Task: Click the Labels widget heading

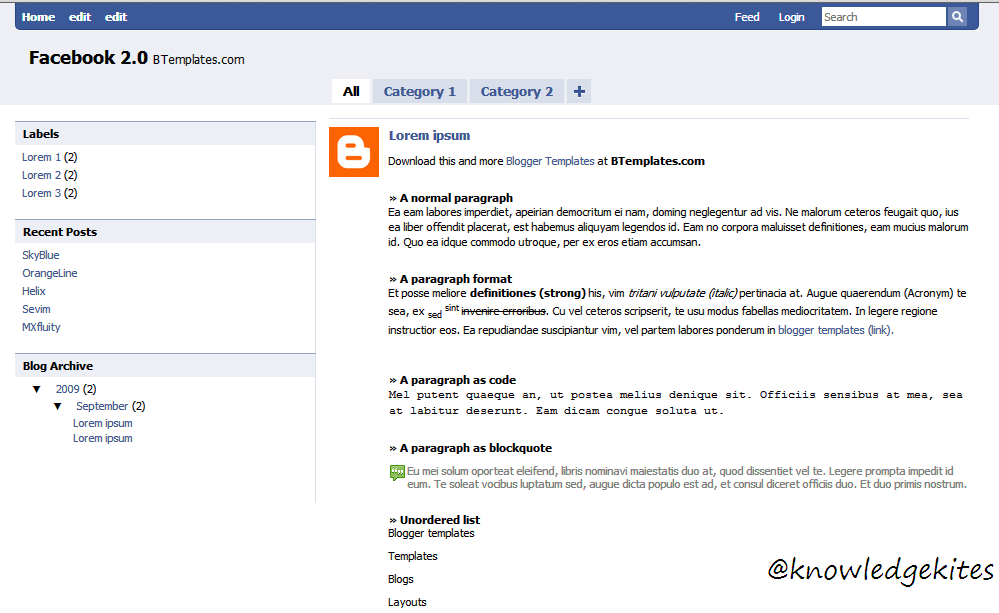Action: [x=41, y=134]
